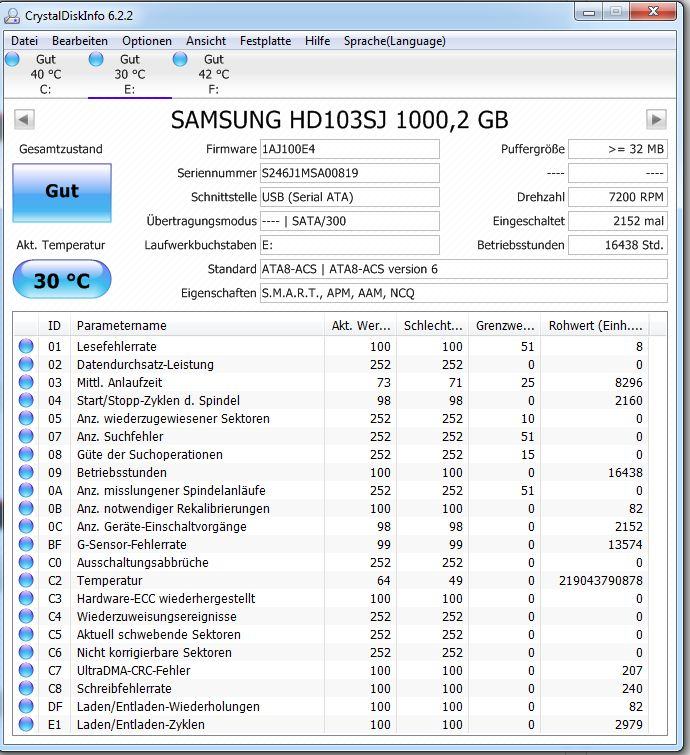Go to next disk with right arrow
Image resolution: width=690 pixels, height=755 pixels.
[x=656, y=119]
